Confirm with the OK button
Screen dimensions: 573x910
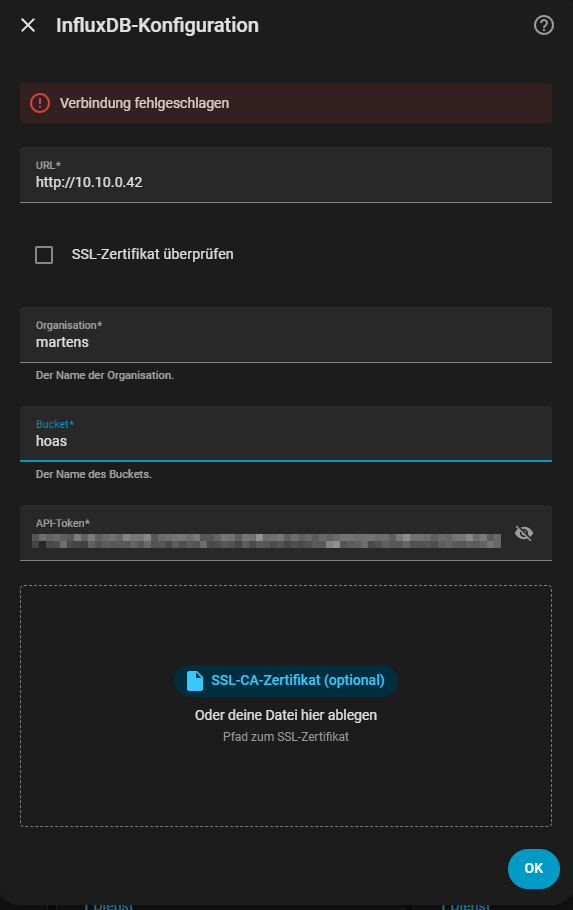tap(534, 868)
